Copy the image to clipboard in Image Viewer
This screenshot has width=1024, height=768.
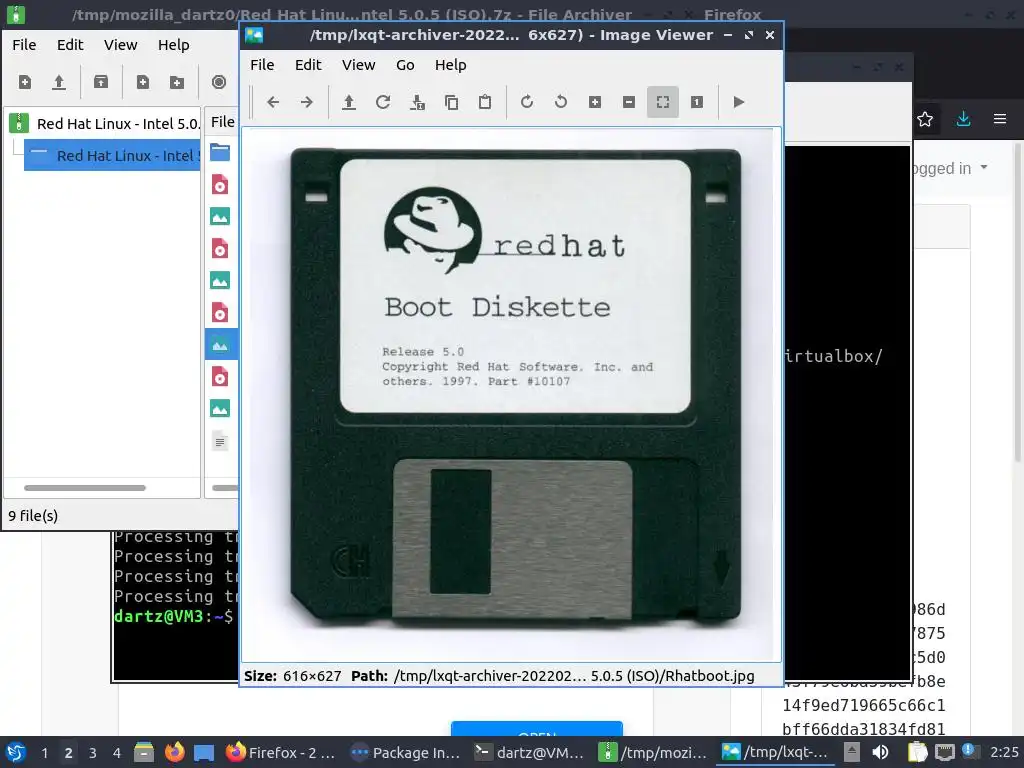point(451,102)
